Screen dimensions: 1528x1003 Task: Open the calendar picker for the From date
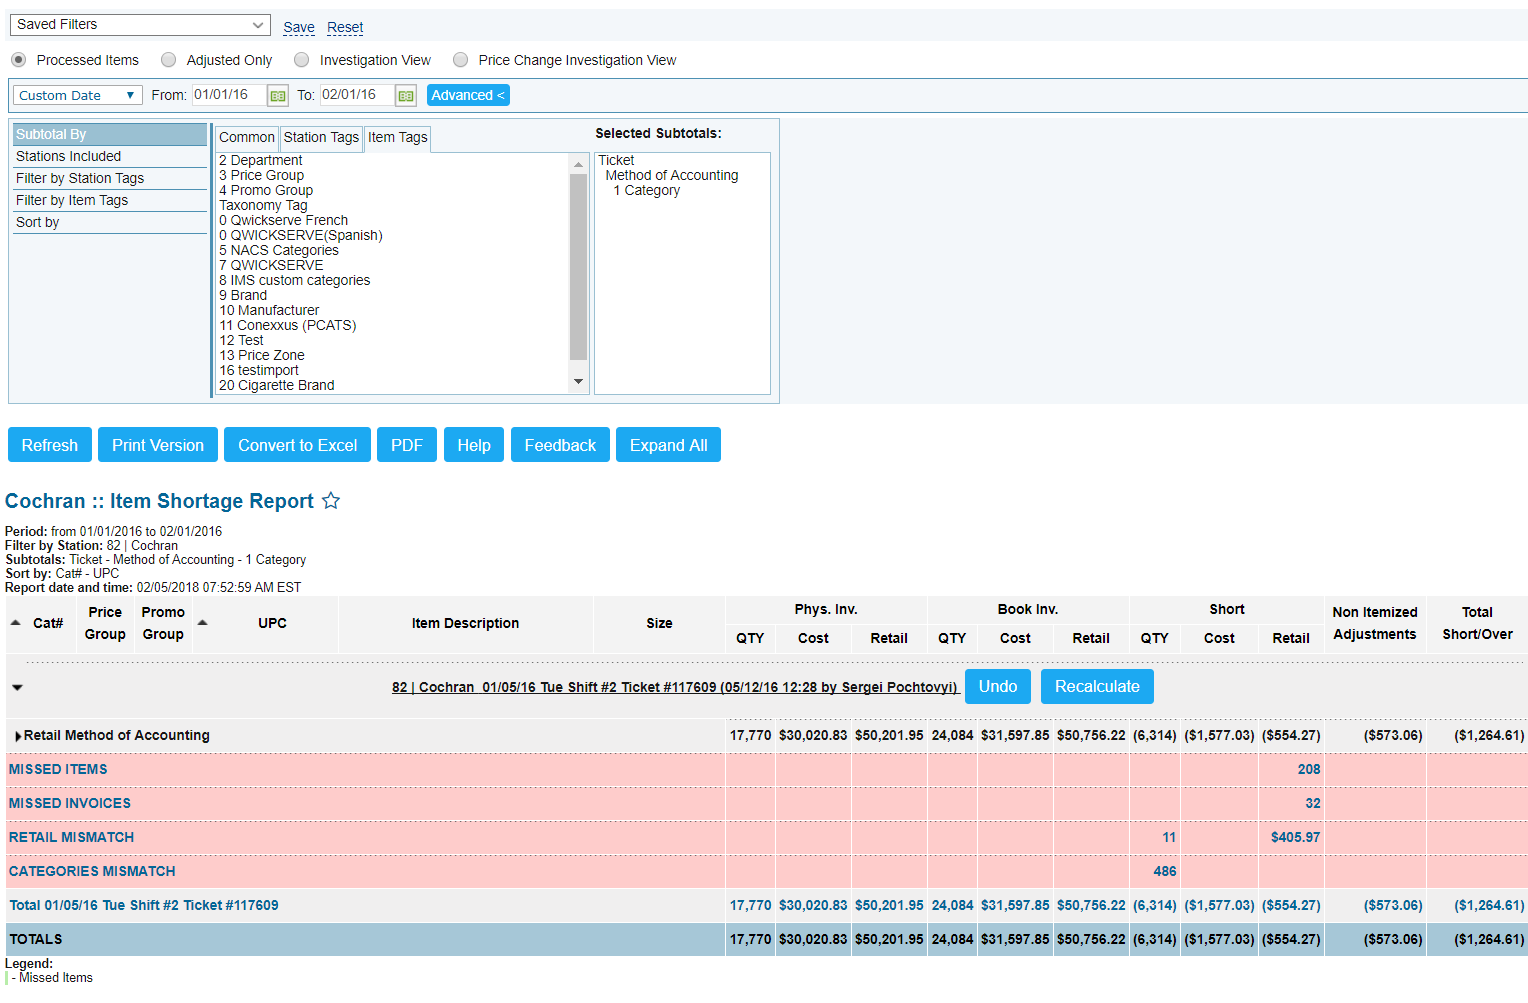click(276, 94)
